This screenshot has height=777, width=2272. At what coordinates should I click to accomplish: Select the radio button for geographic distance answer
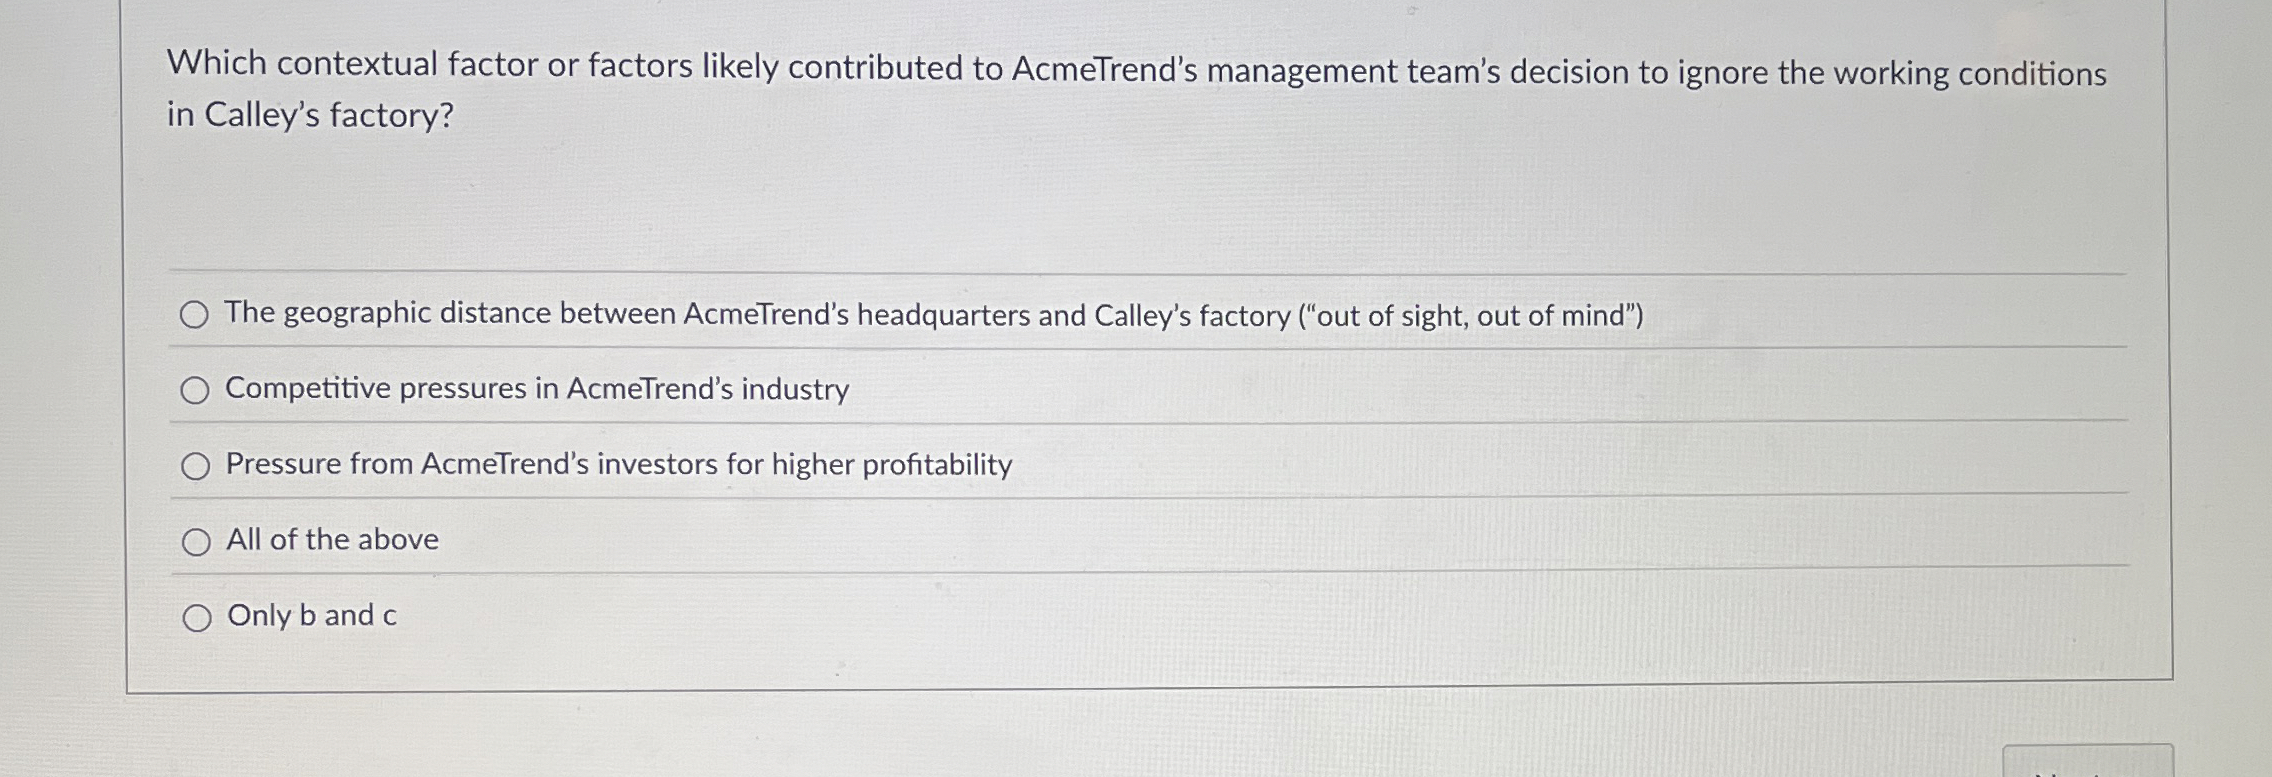196,314
